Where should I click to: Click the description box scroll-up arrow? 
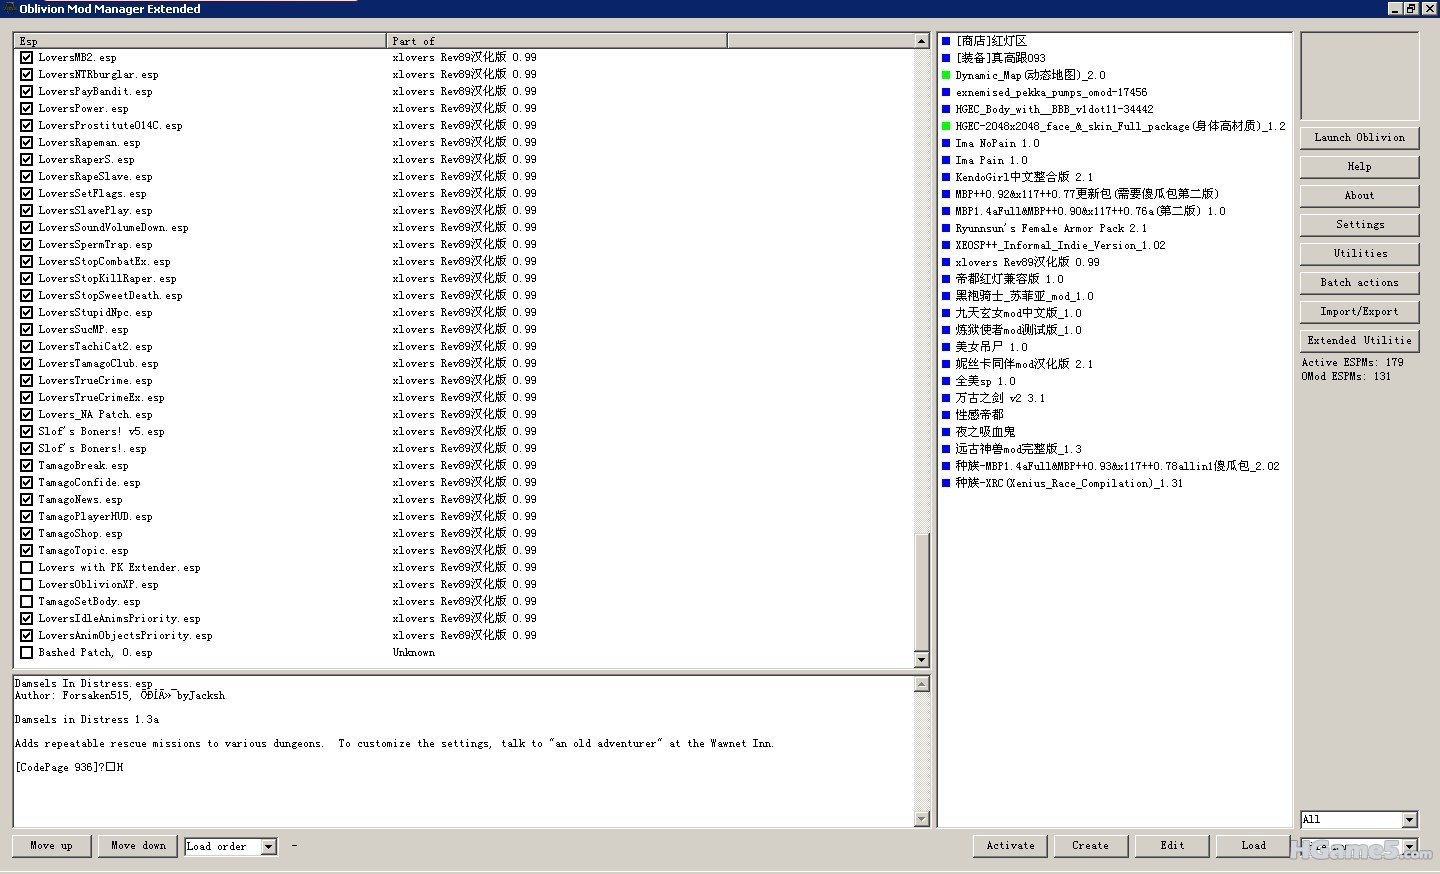coord(922,684)
